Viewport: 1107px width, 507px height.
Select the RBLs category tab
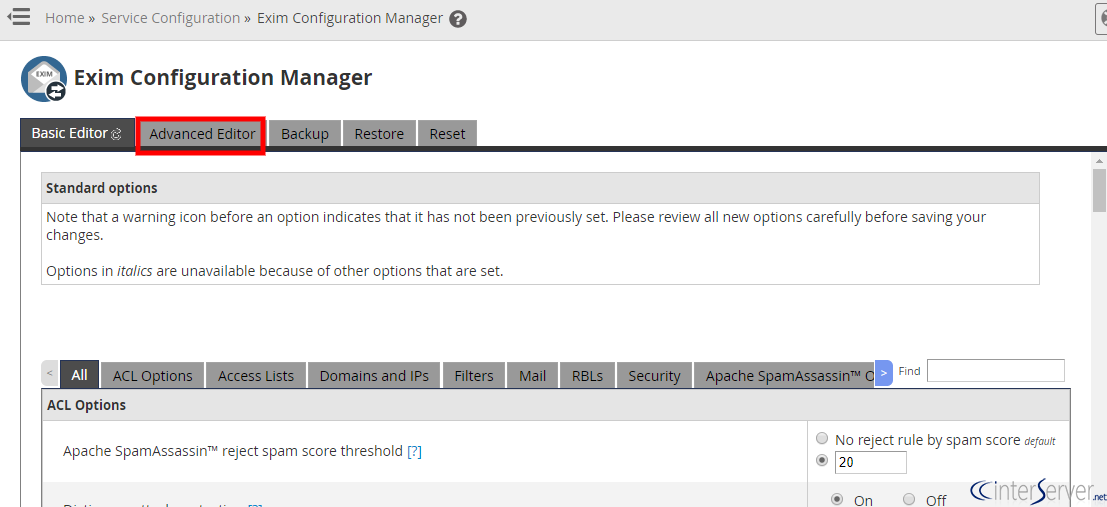tap(587, 376)
